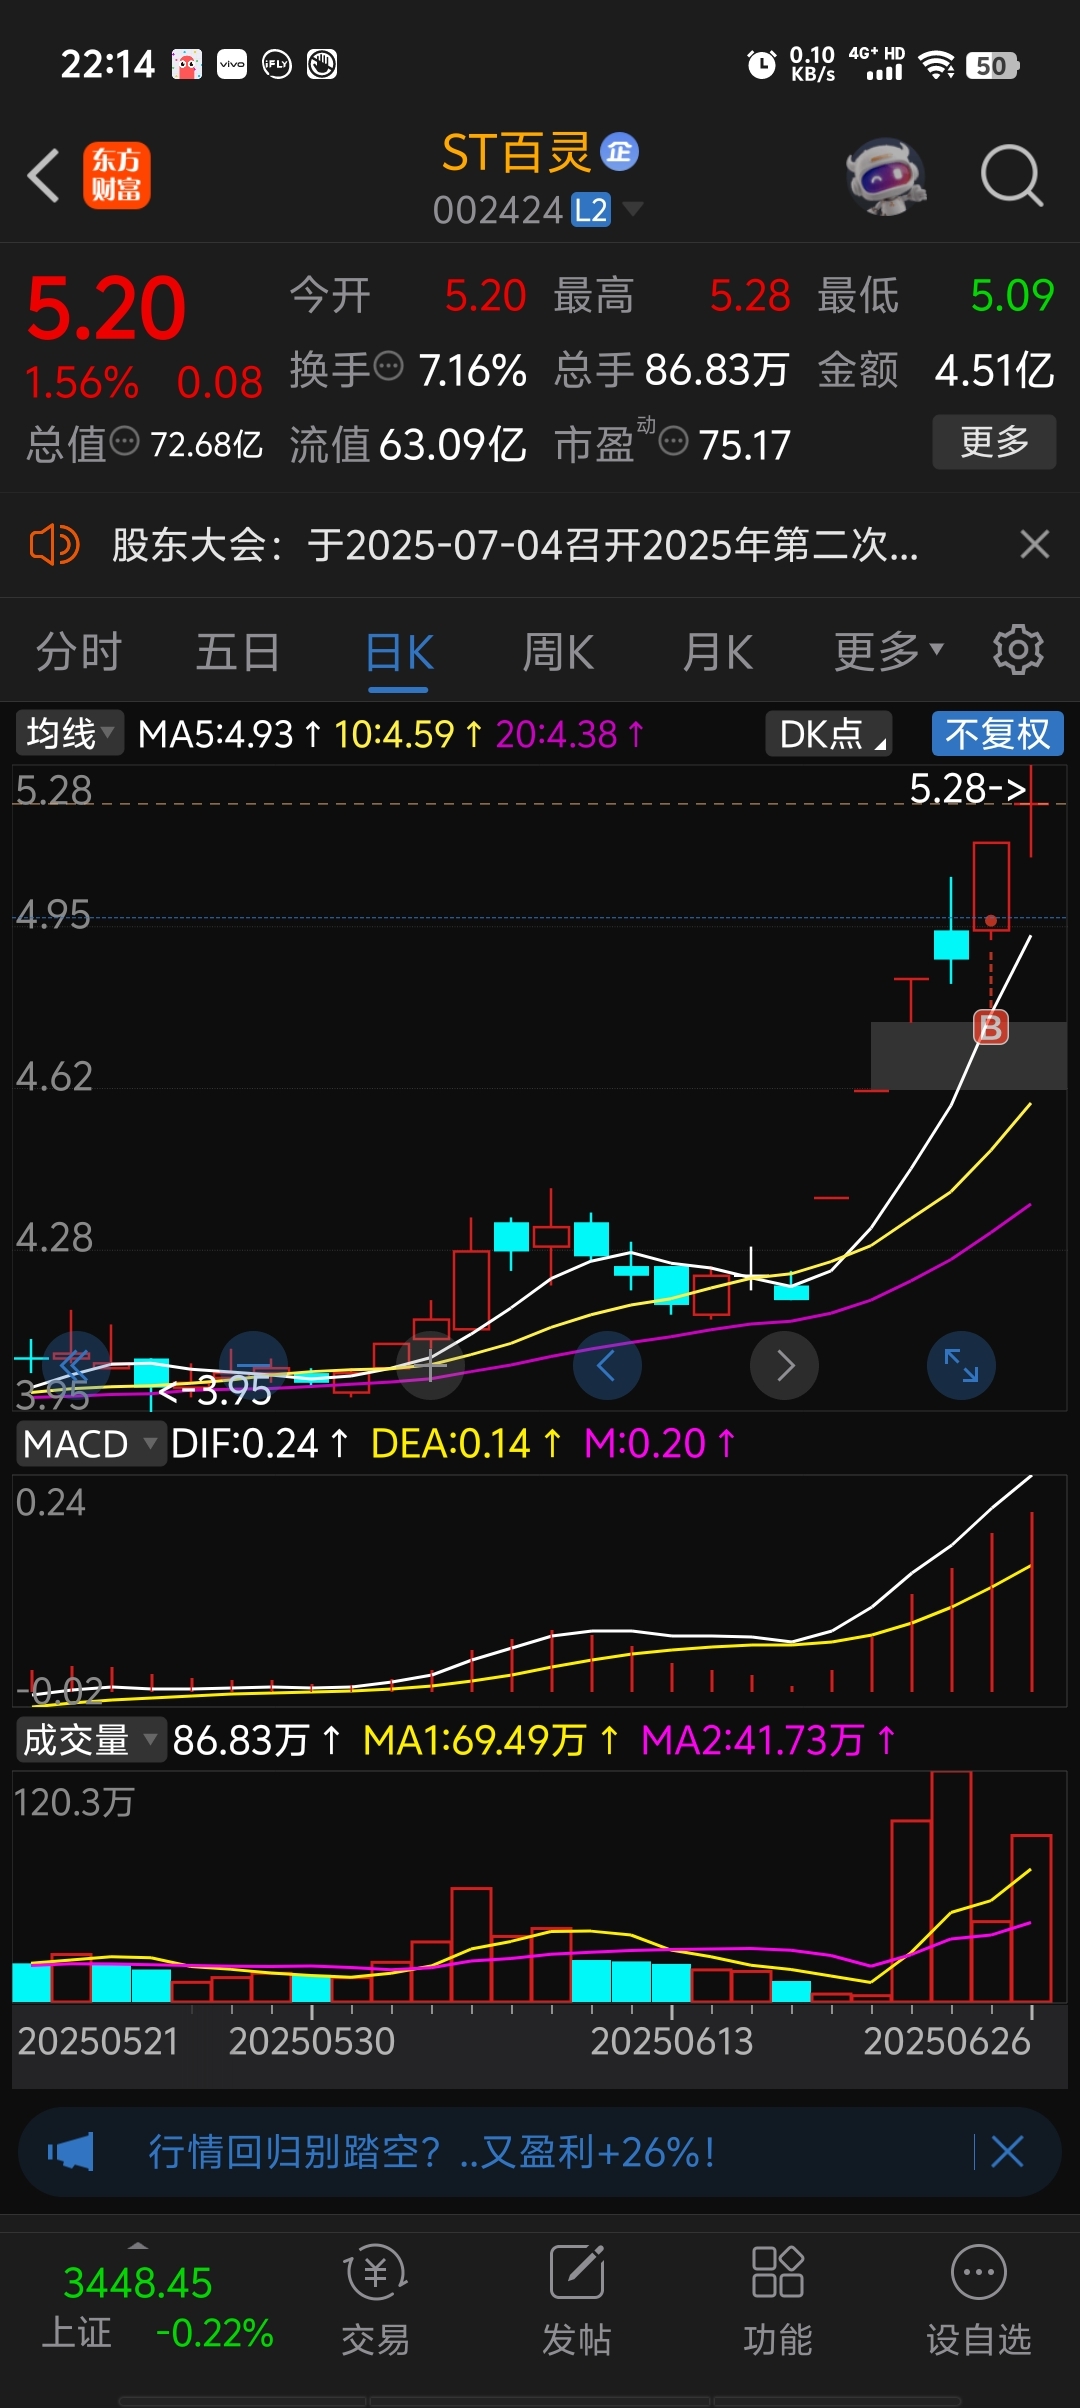
Task: Click the 更多 button beside 市盈
Action: (994, 442)
